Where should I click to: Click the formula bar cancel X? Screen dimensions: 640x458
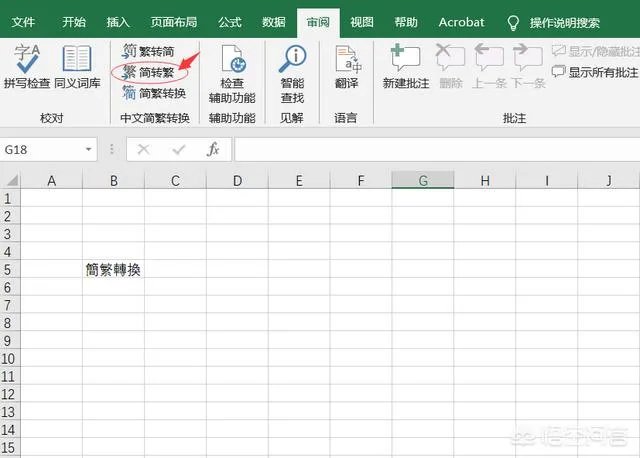[143, 149]
